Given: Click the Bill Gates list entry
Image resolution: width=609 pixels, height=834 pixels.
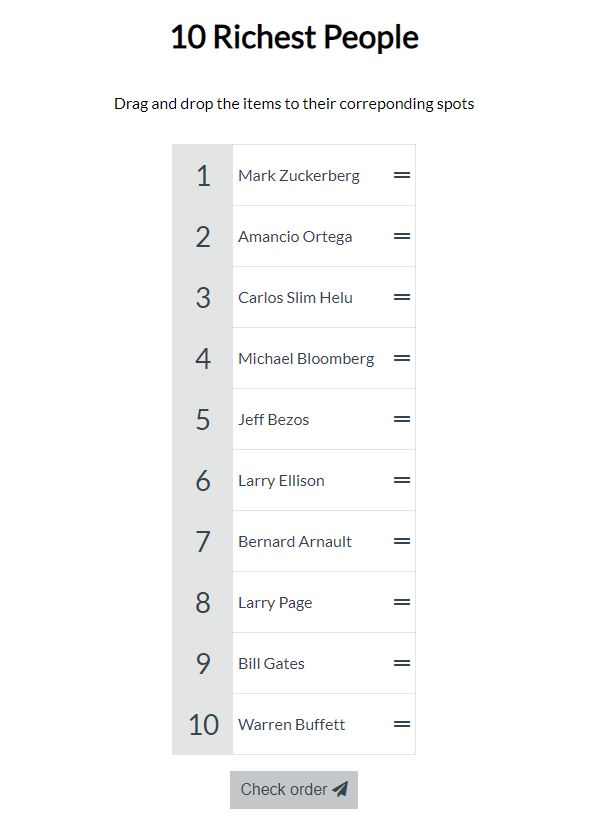Looking at the screenshot, I should point(324,663).
